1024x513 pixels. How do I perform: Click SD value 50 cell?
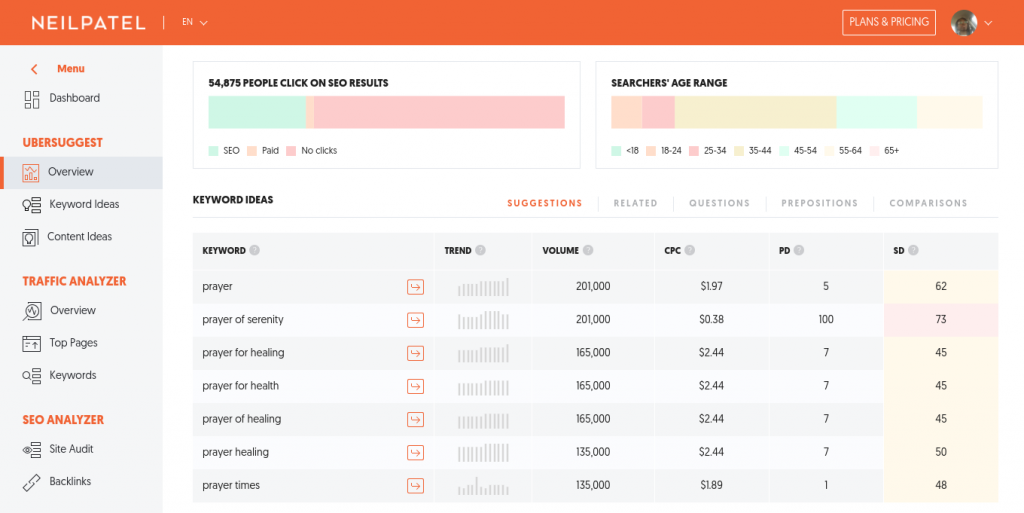click(940, 452)
